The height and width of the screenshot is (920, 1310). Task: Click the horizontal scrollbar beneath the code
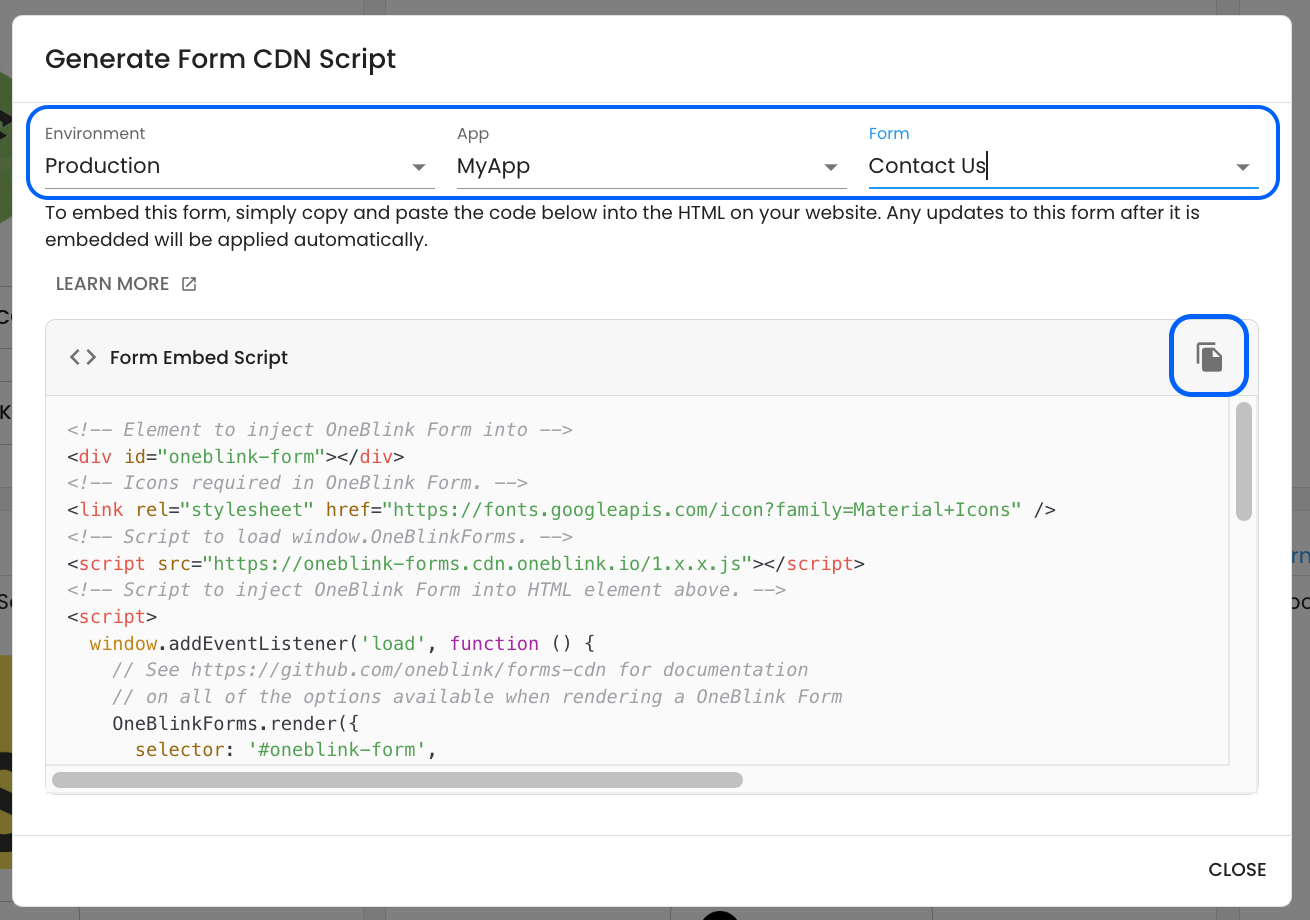pos(397,779)
